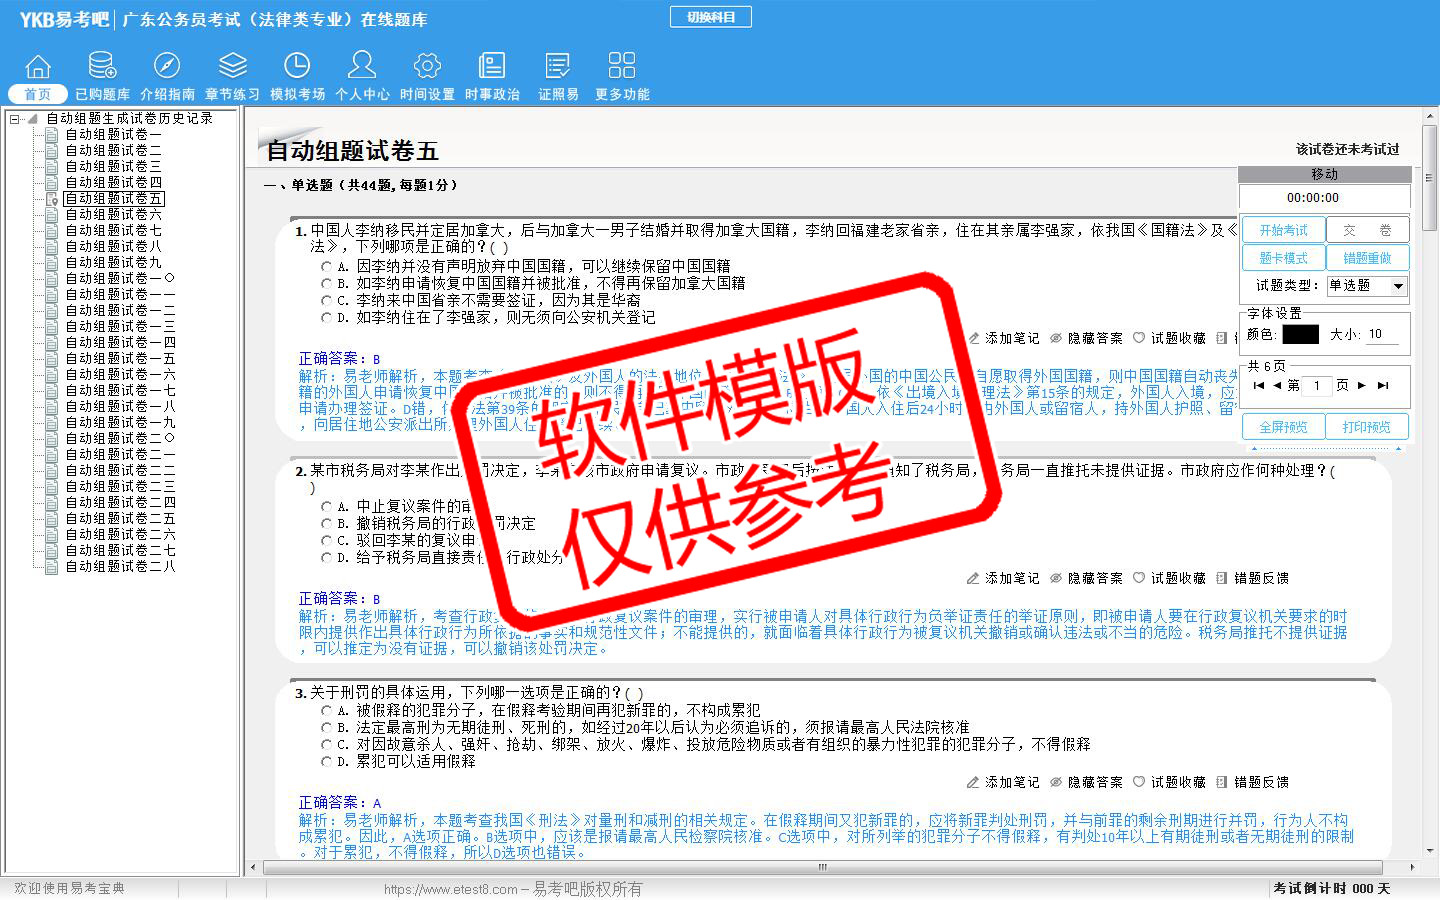Open 章节练习 chapter practice
This screenshot has width=1440, height=900.
point(232,67)
